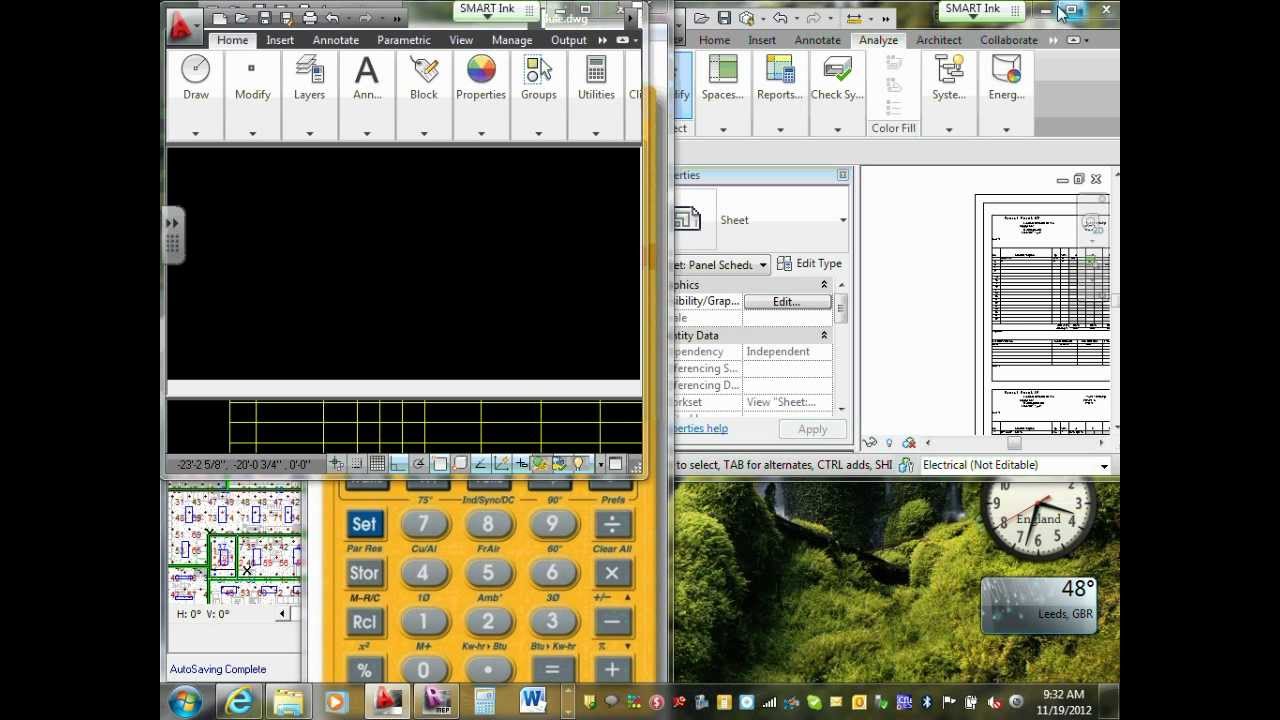
Task: Click the Rcl key on yellow calculator
Action: 364,621
